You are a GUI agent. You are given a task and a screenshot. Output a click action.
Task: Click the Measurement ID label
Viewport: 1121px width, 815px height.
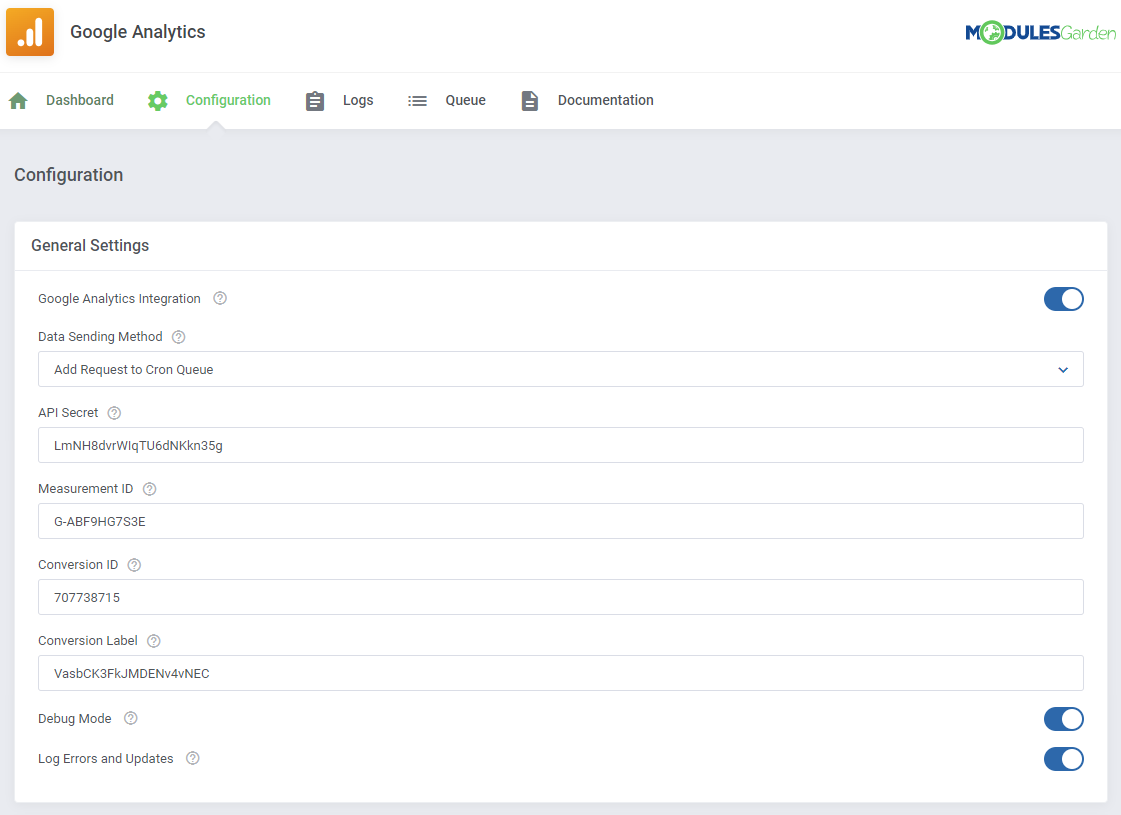(x=86, y=489)
